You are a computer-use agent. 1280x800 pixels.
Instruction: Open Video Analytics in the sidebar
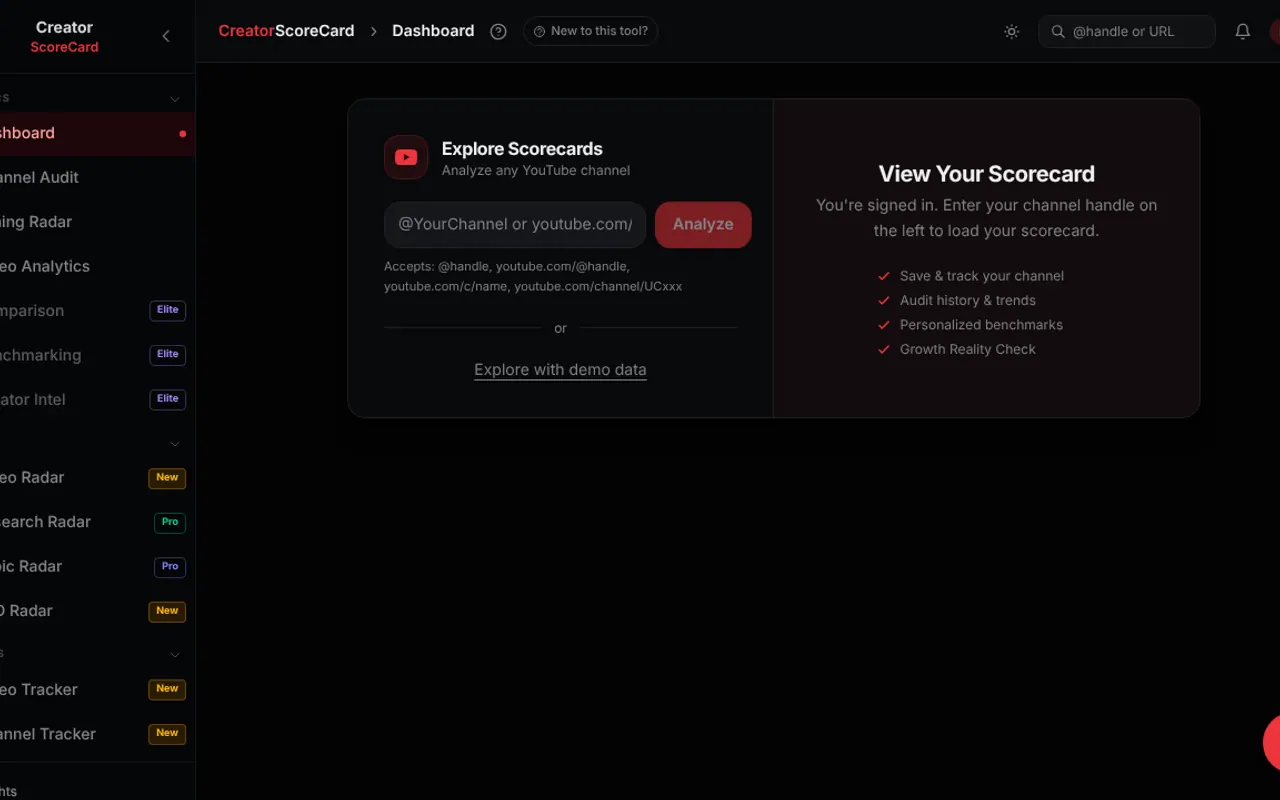(93, 266)
